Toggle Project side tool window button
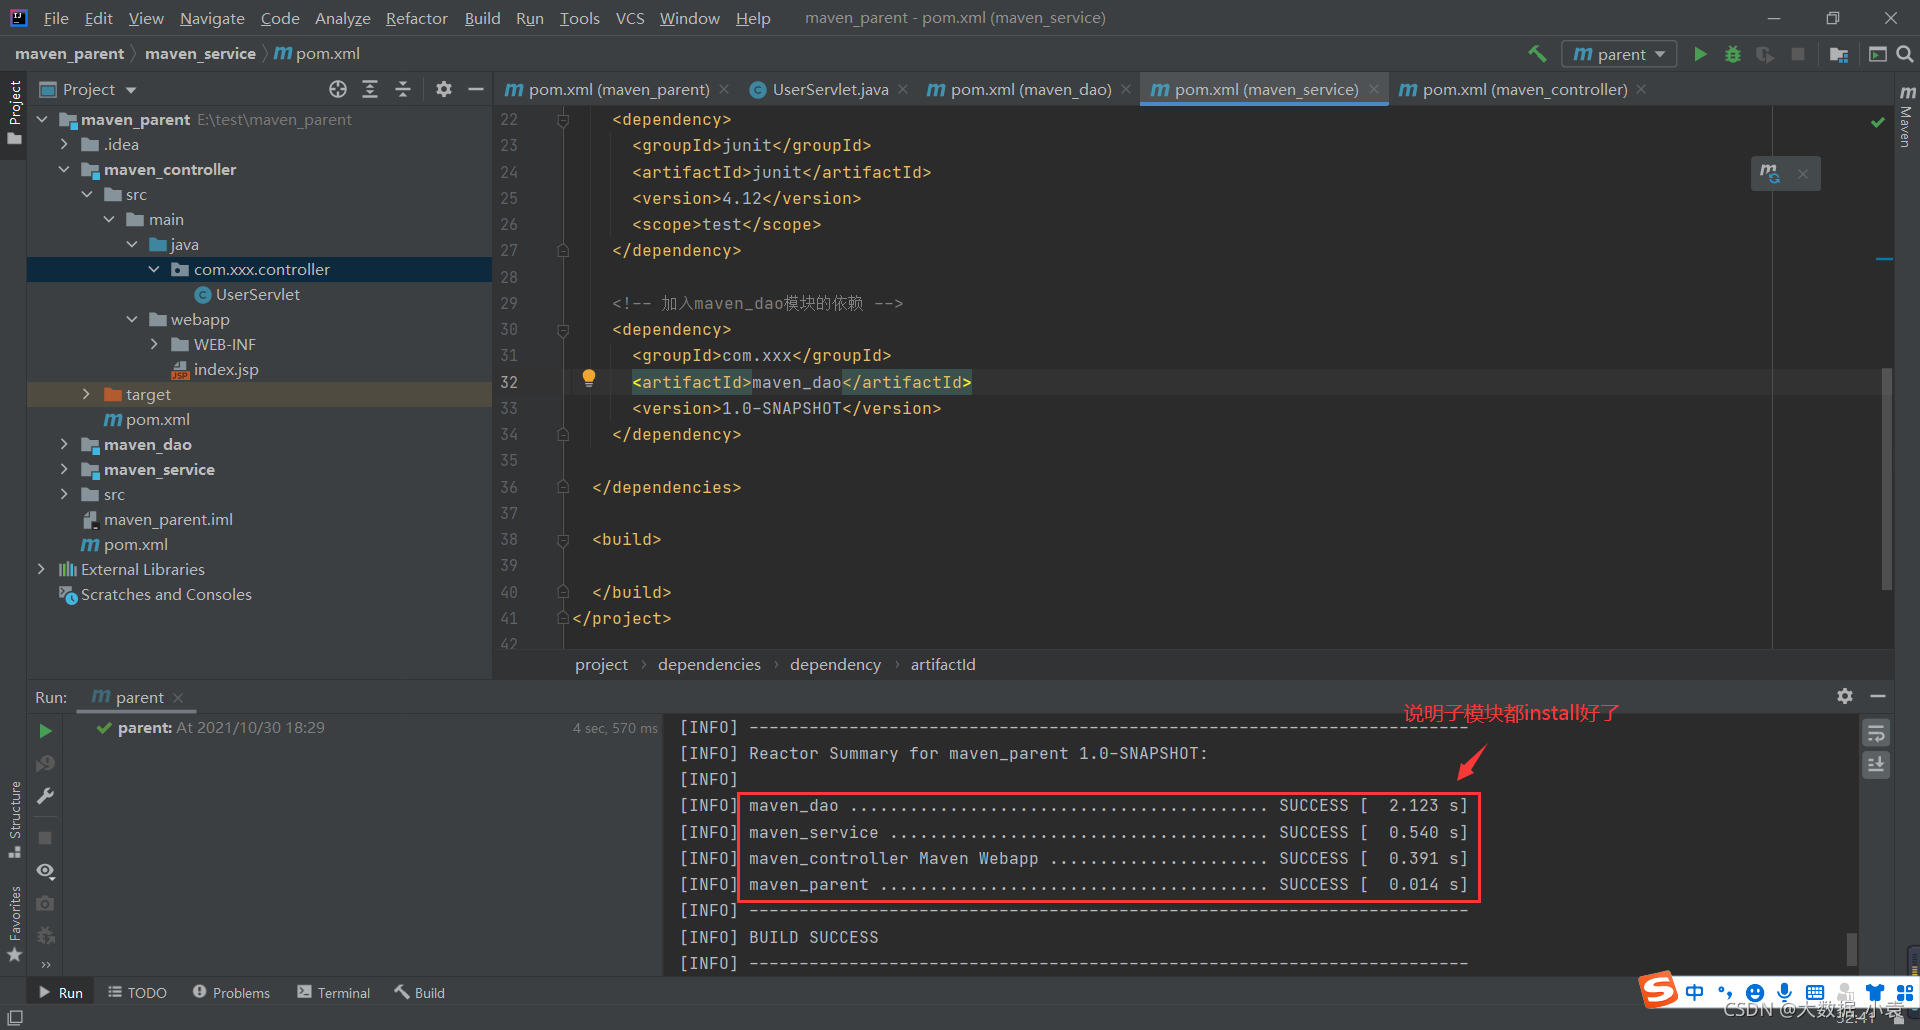1920x1030 pixels. coord(14,112)
